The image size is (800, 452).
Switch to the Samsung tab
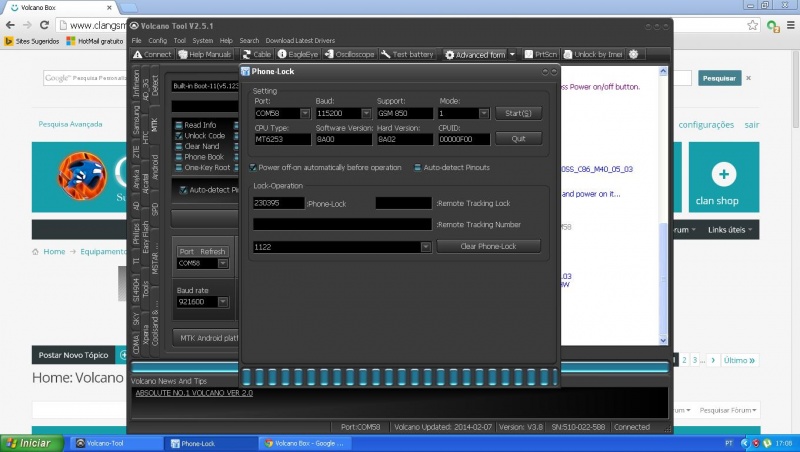[136, 120]
